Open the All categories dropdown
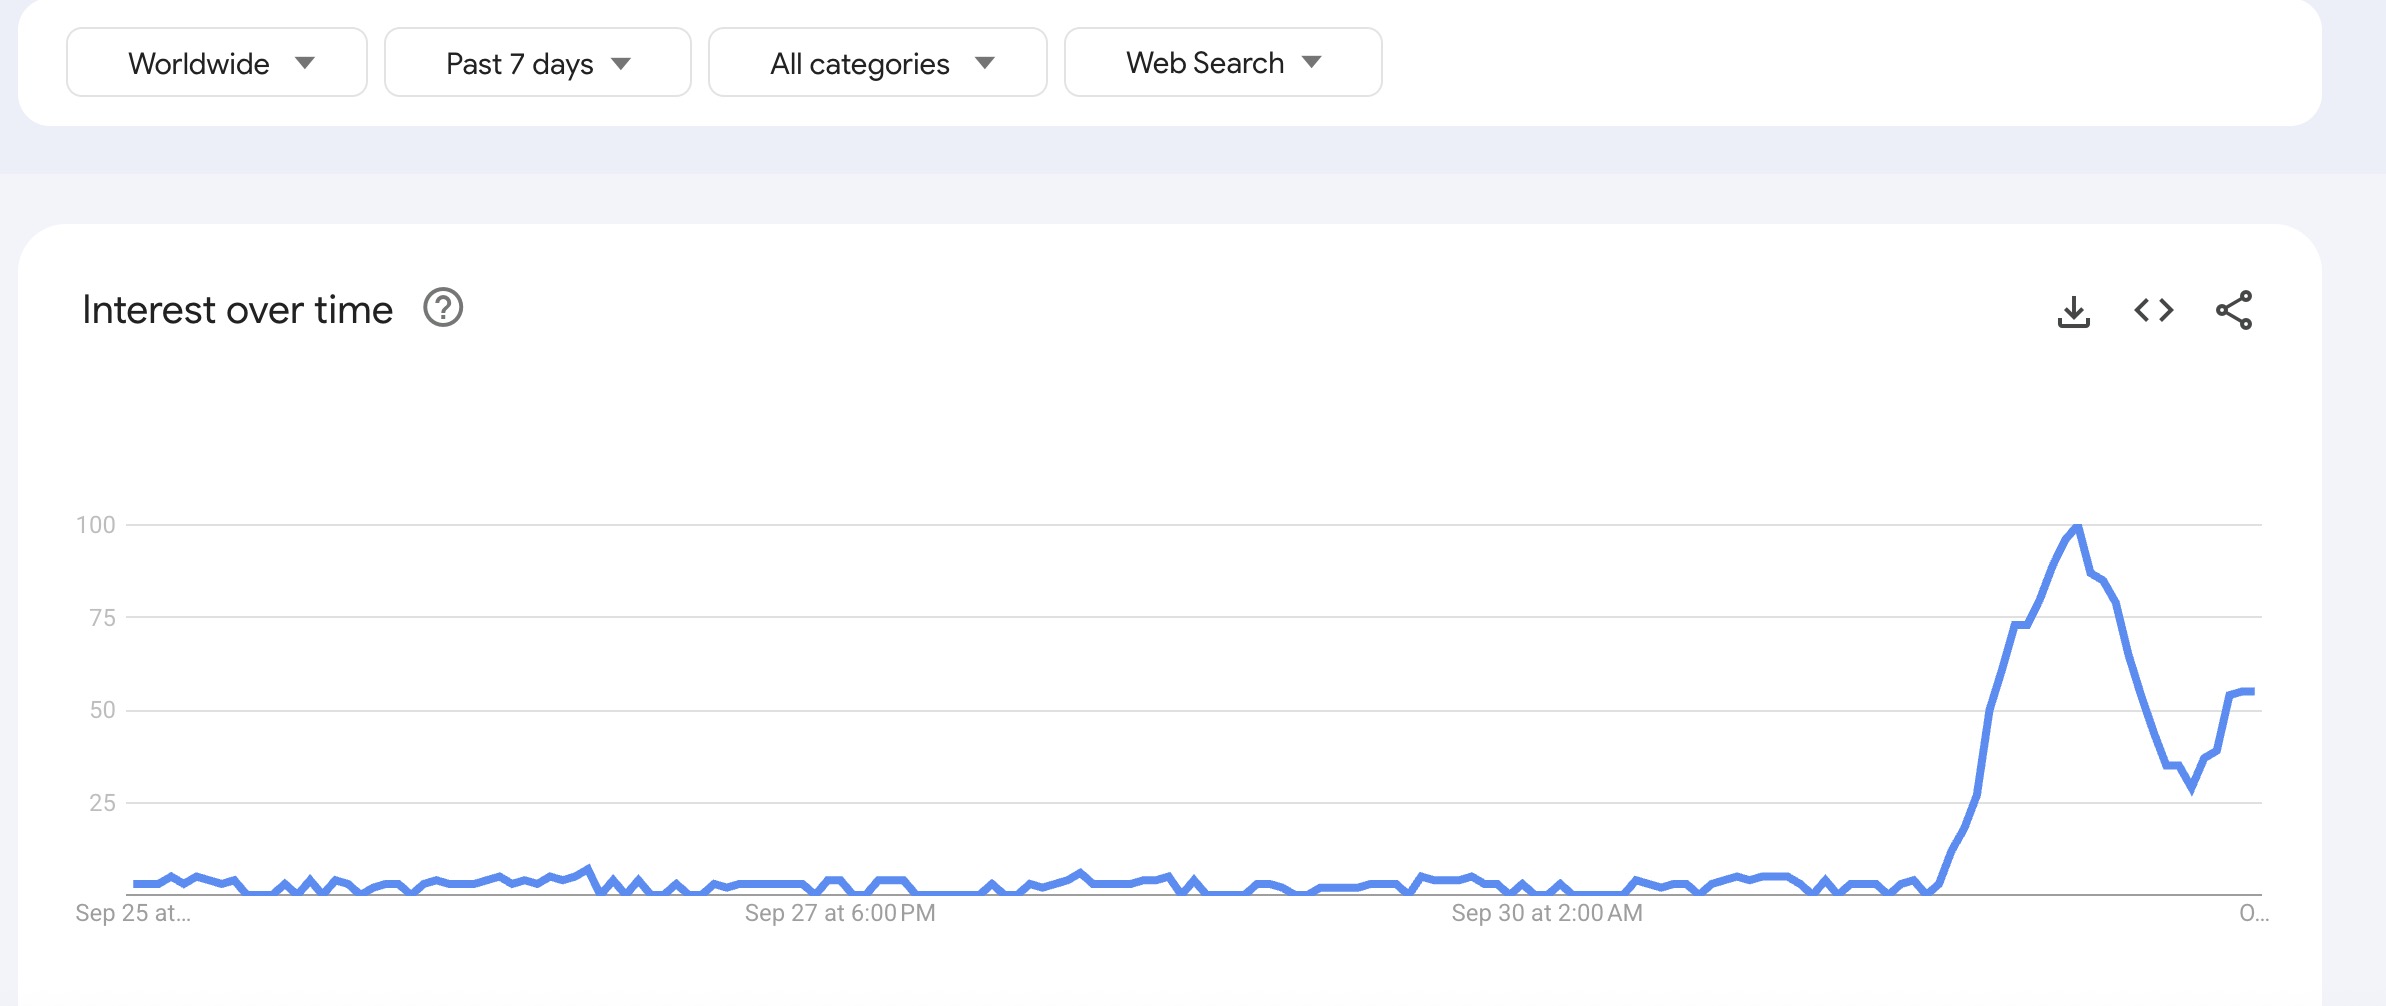The image size is (2386, 1006). tap(877, 63)
